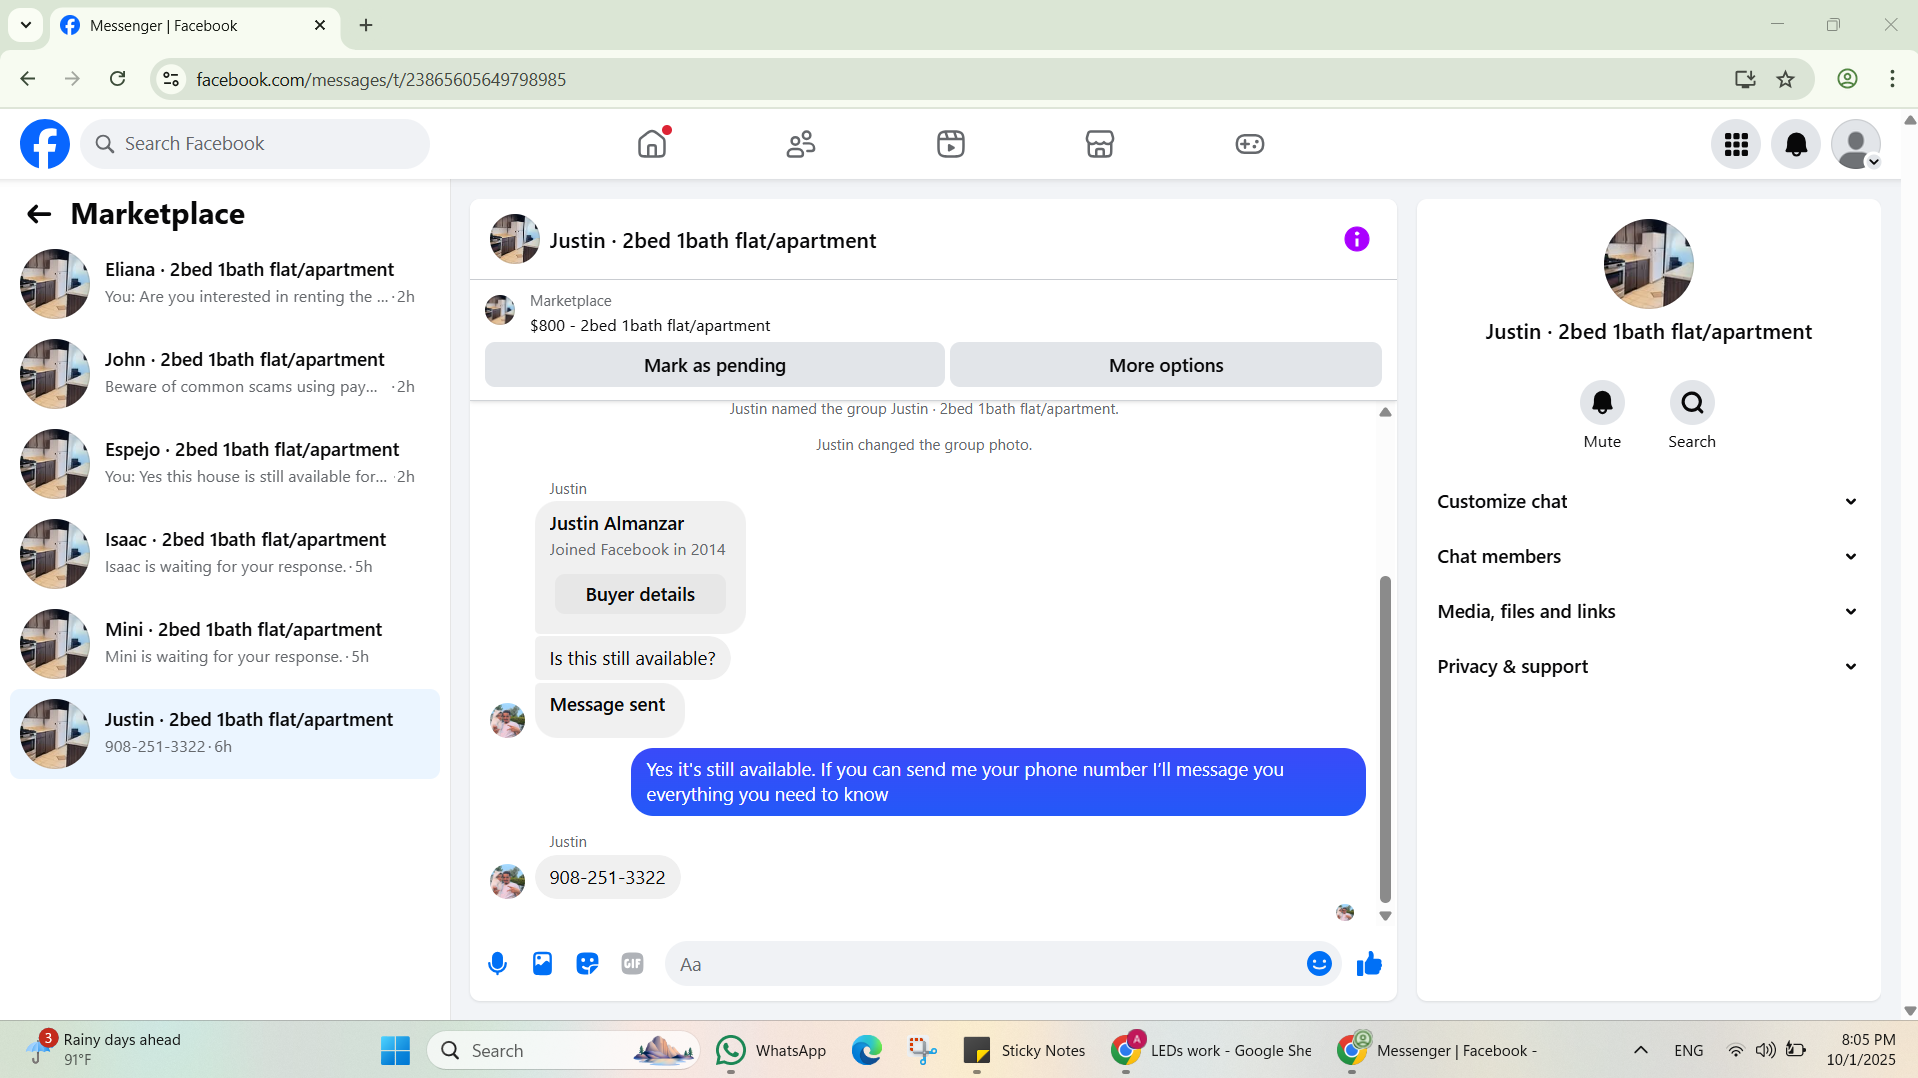Send a thumbs-up like
The width and height of the screenshot is (1918, 1078).
pyautogui.click(x=1369, y=963)
